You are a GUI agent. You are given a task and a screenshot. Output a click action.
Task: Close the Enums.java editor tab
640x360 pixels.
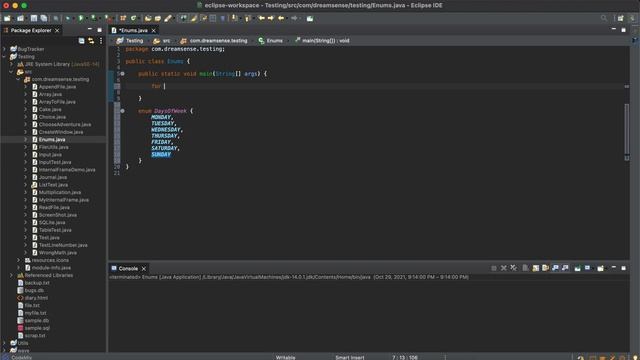pyautogui.click(x=153, y=30)
